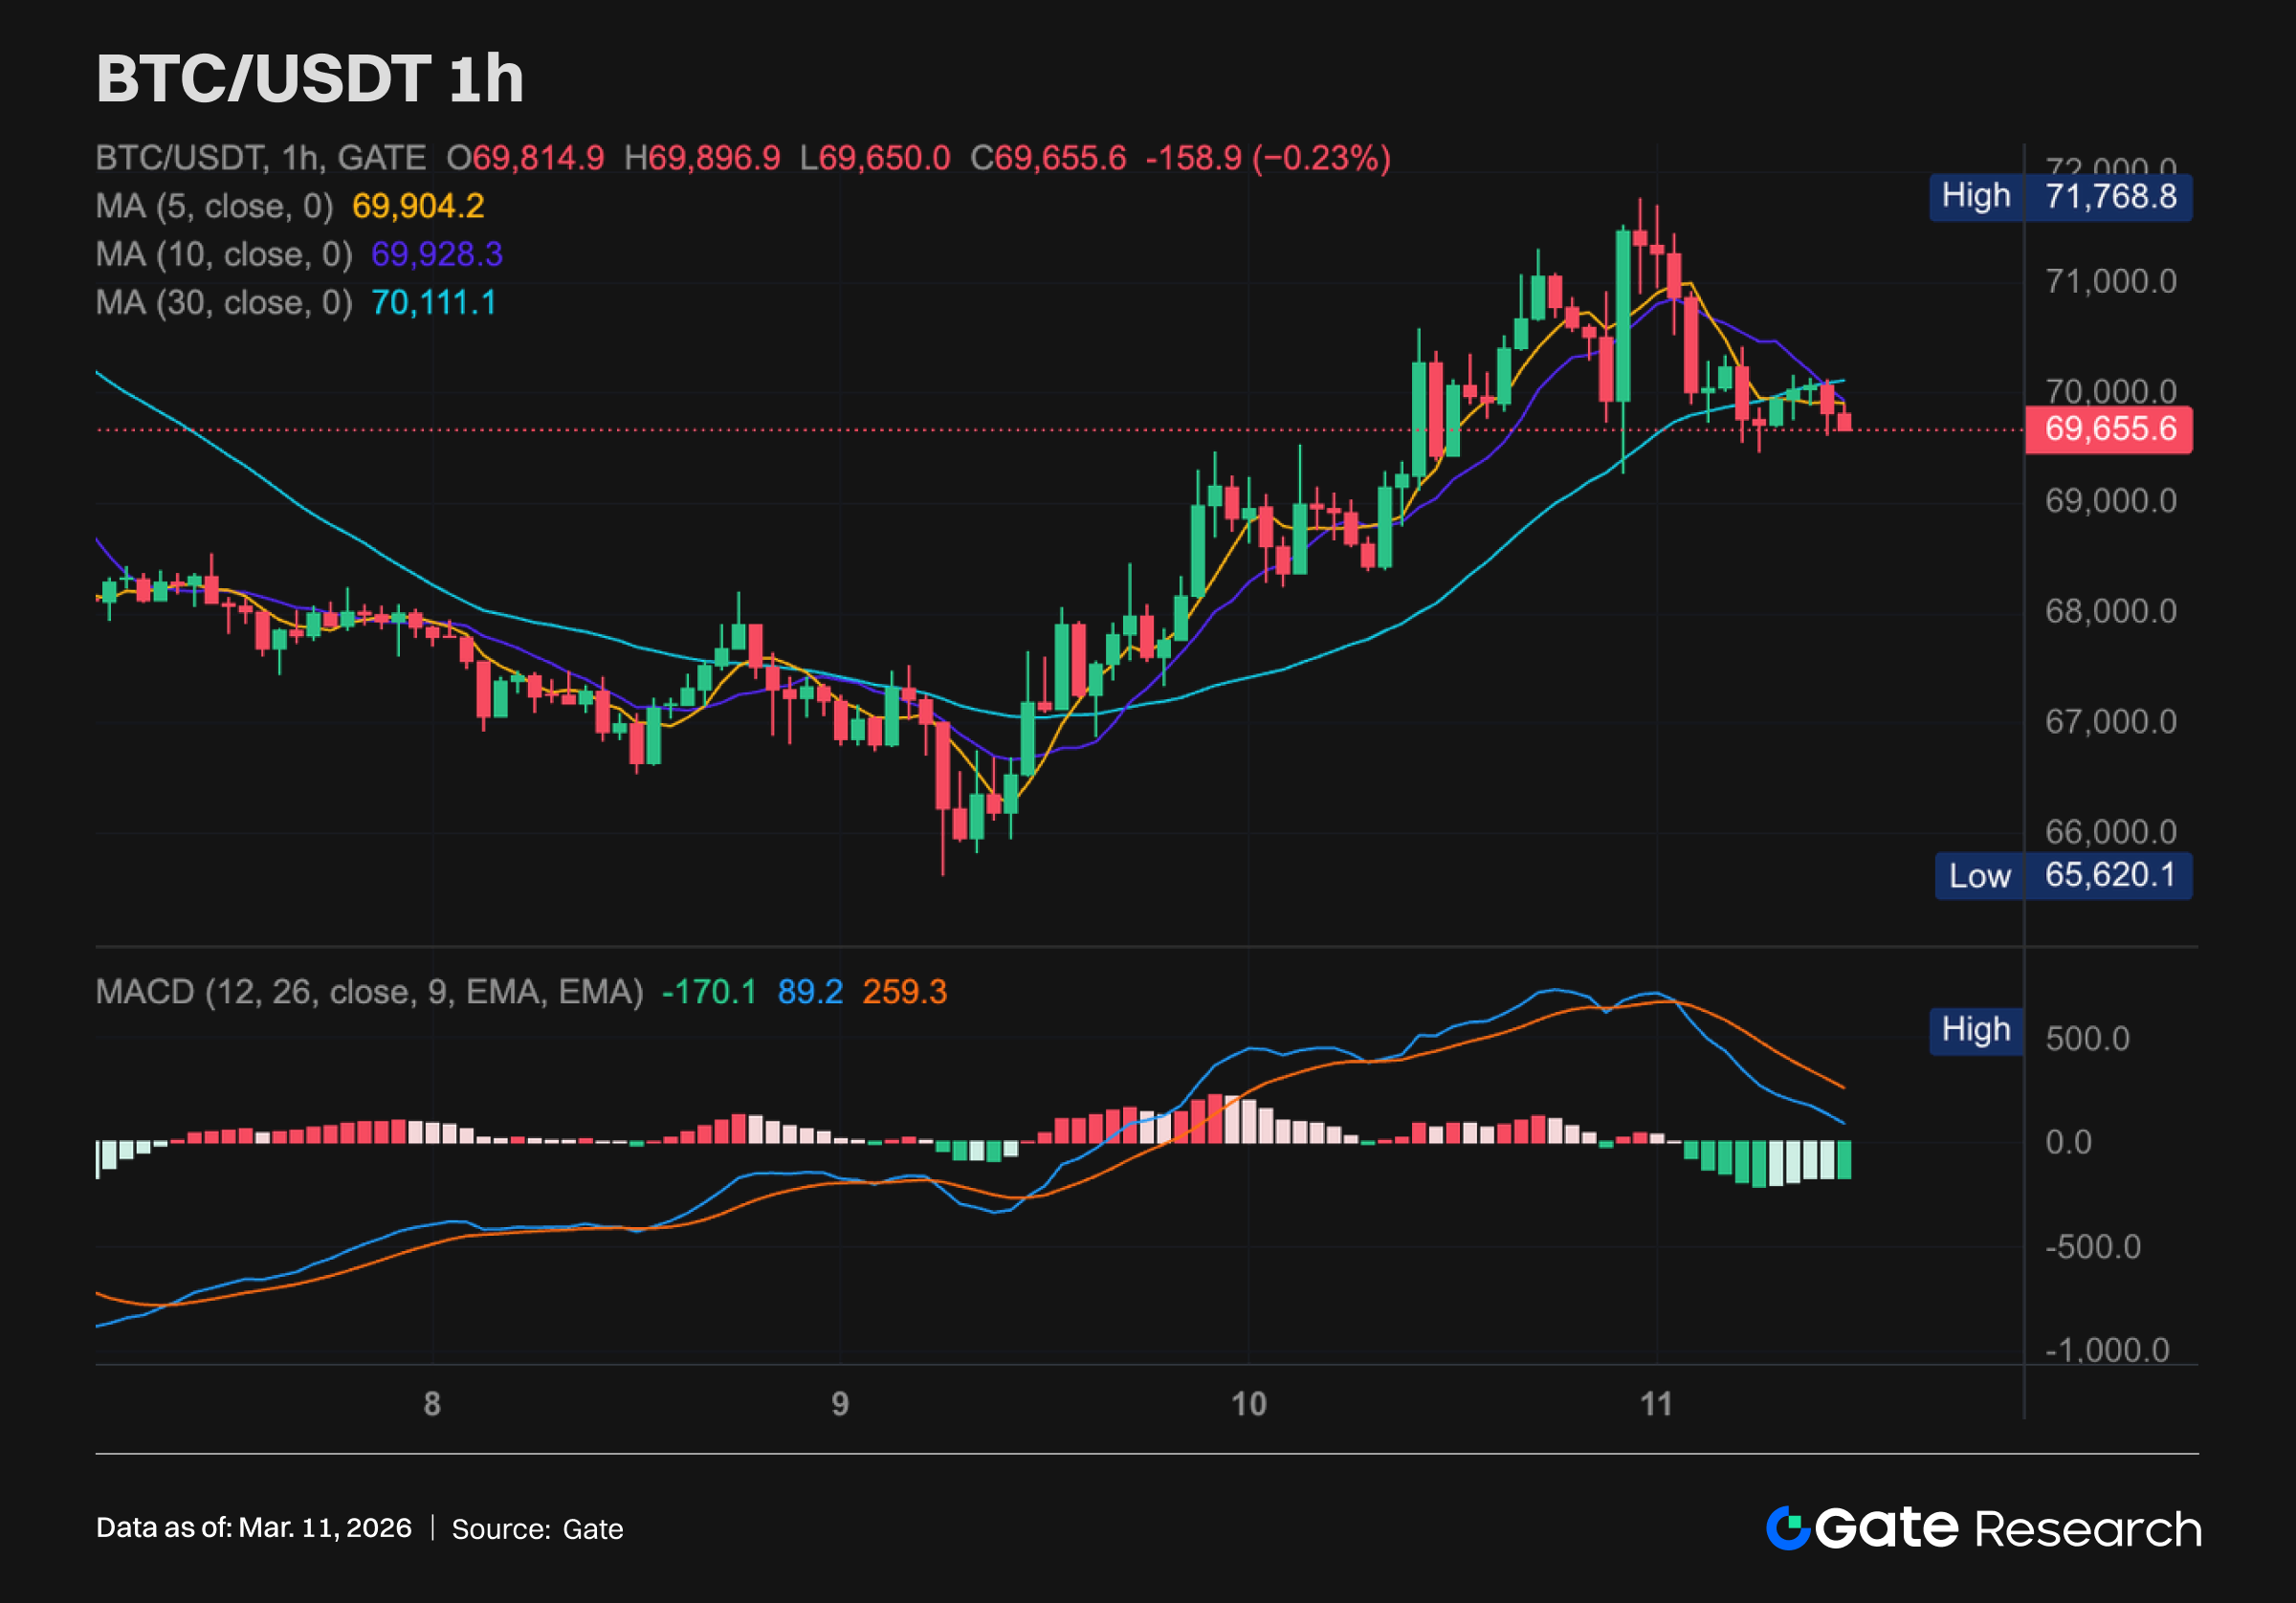Click the High 71,768.8 price label

pos(2060,196)
